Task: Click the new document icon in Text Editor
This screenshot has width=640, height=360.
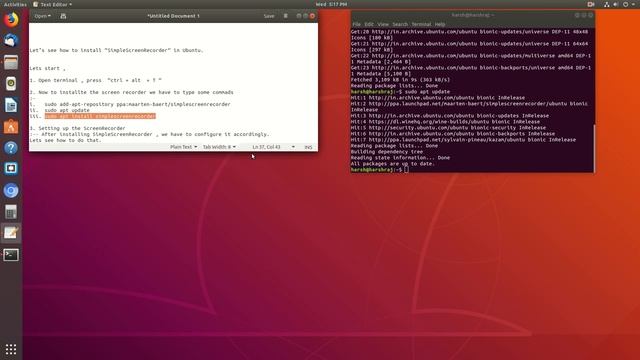Action: coord(63,16)
